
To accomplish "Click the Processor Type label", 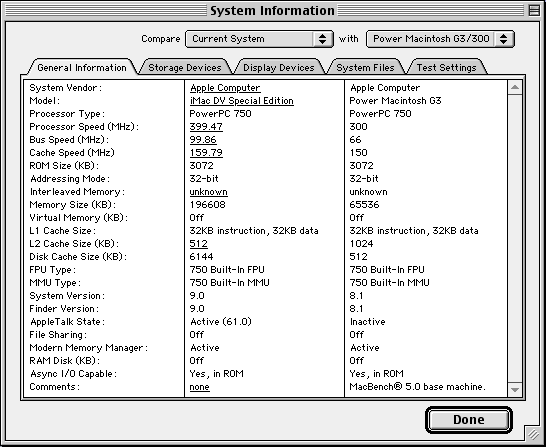I will click(67, 114).
